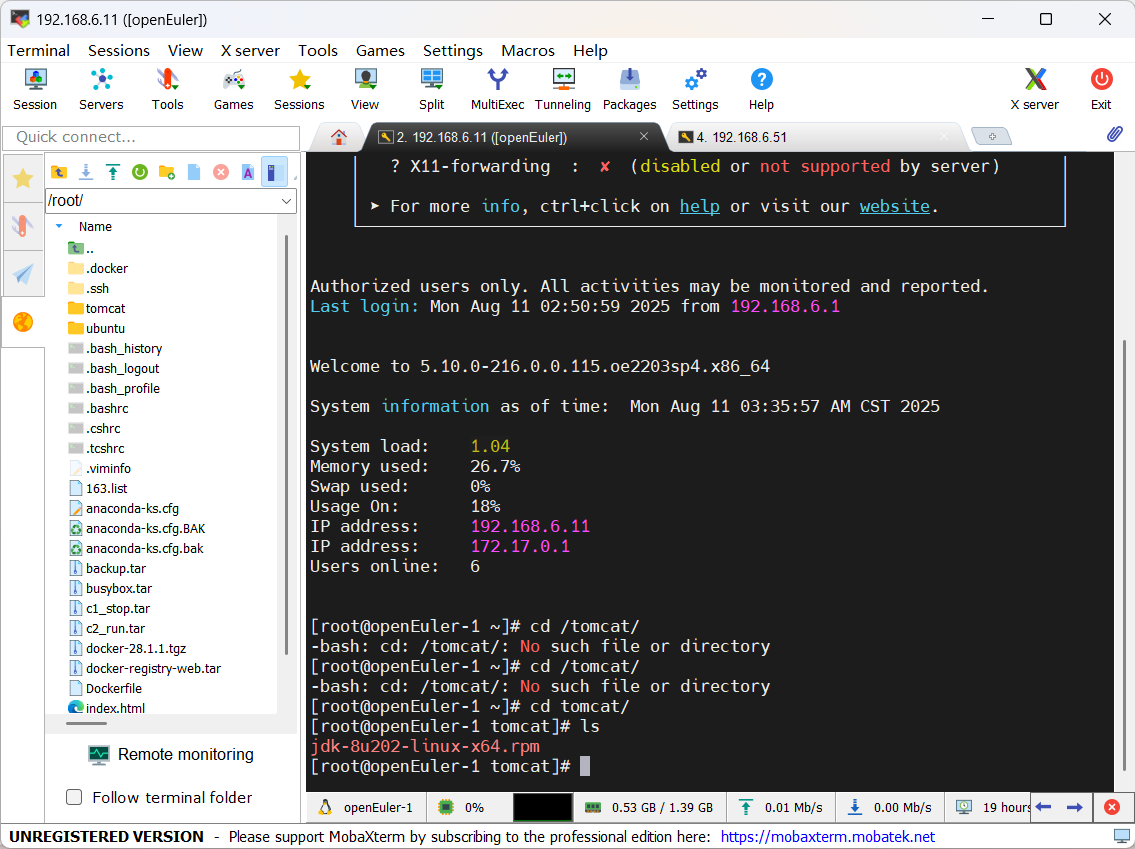Click openEuler-1 status bar entry
The height and width of the screenshot is (849, 1135).
366,807
